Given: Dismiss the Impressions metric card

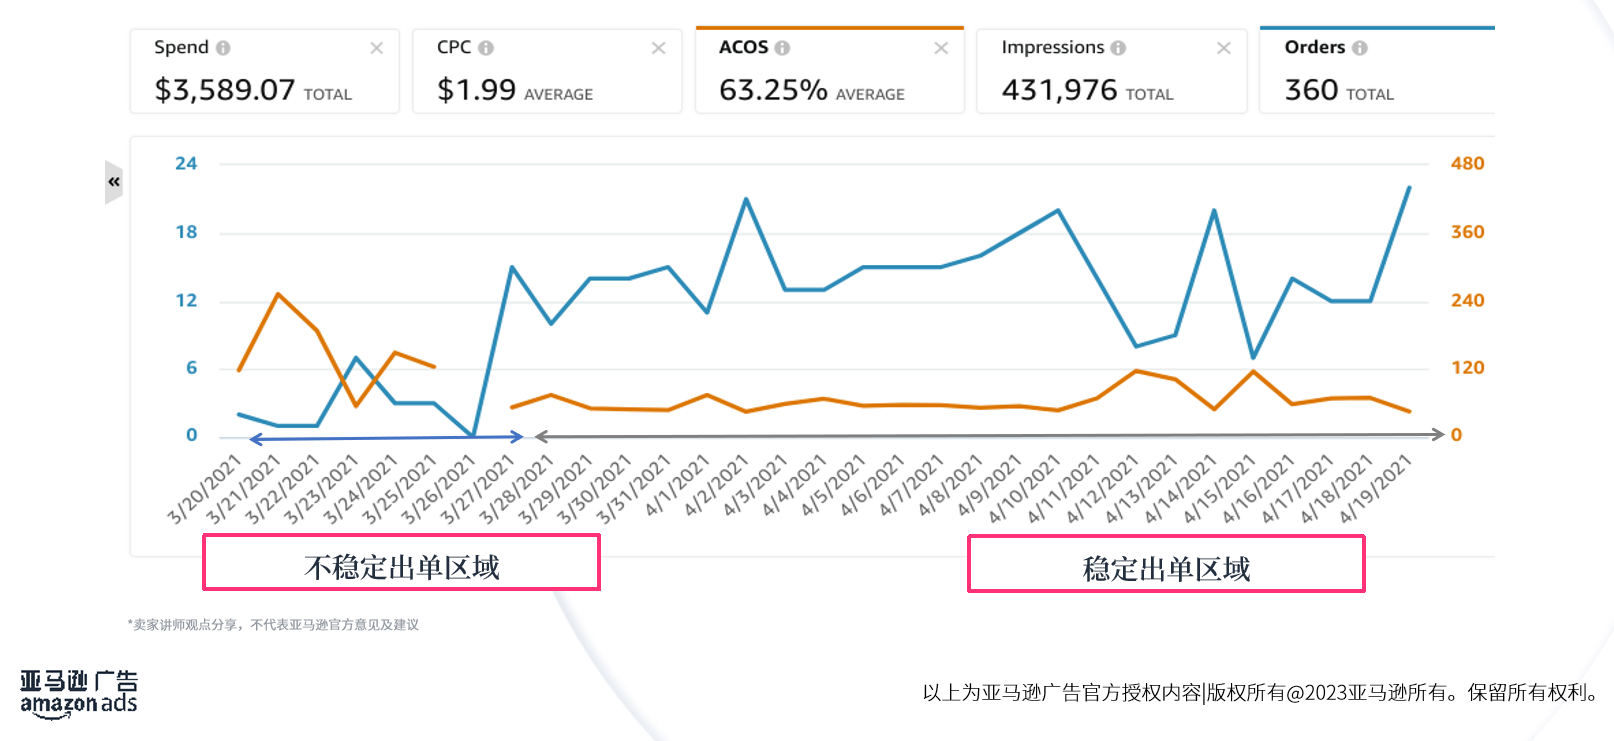Looking at the screenshot, I should [x=1224, y=47].
